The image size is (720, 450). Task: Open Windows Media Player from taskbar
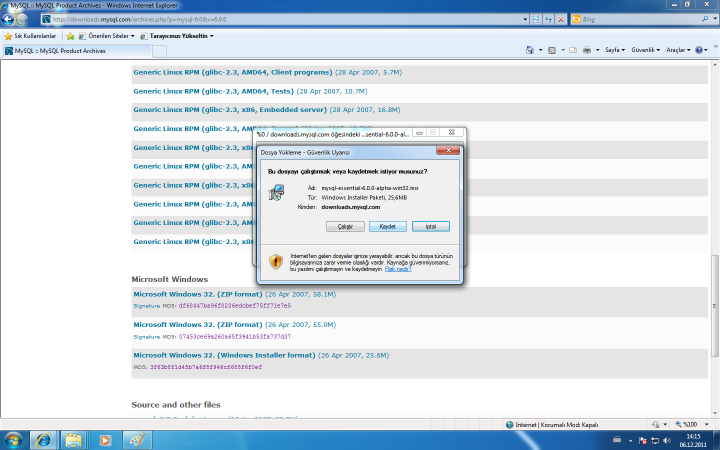pyautogui.click(x=103, y=439)
